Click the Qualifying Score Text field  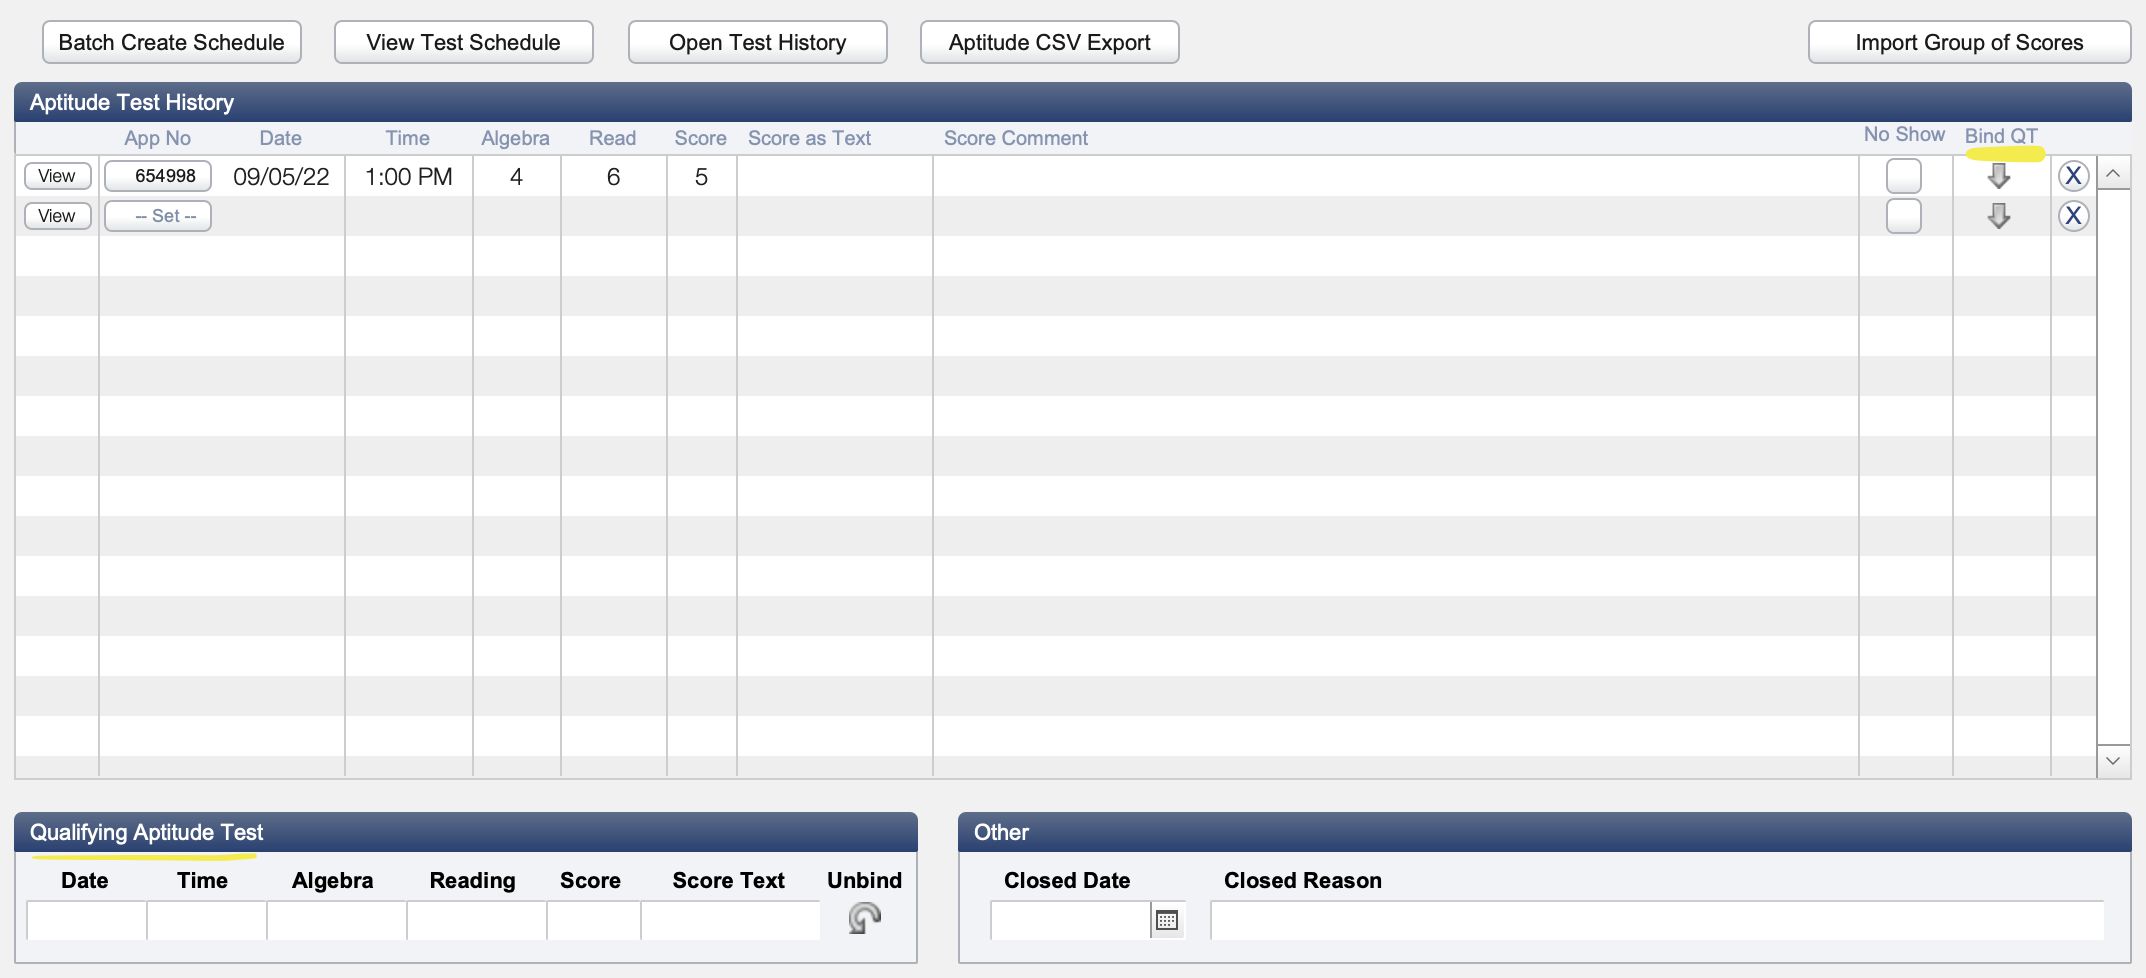[x=730, y=920]
